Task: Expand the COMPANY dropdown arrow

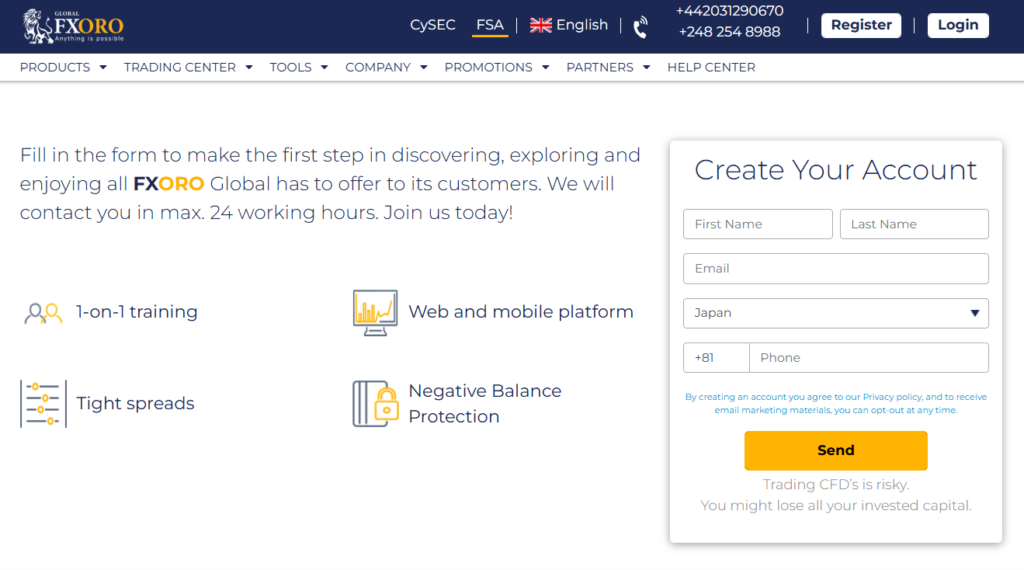Action: click(424, 67)
